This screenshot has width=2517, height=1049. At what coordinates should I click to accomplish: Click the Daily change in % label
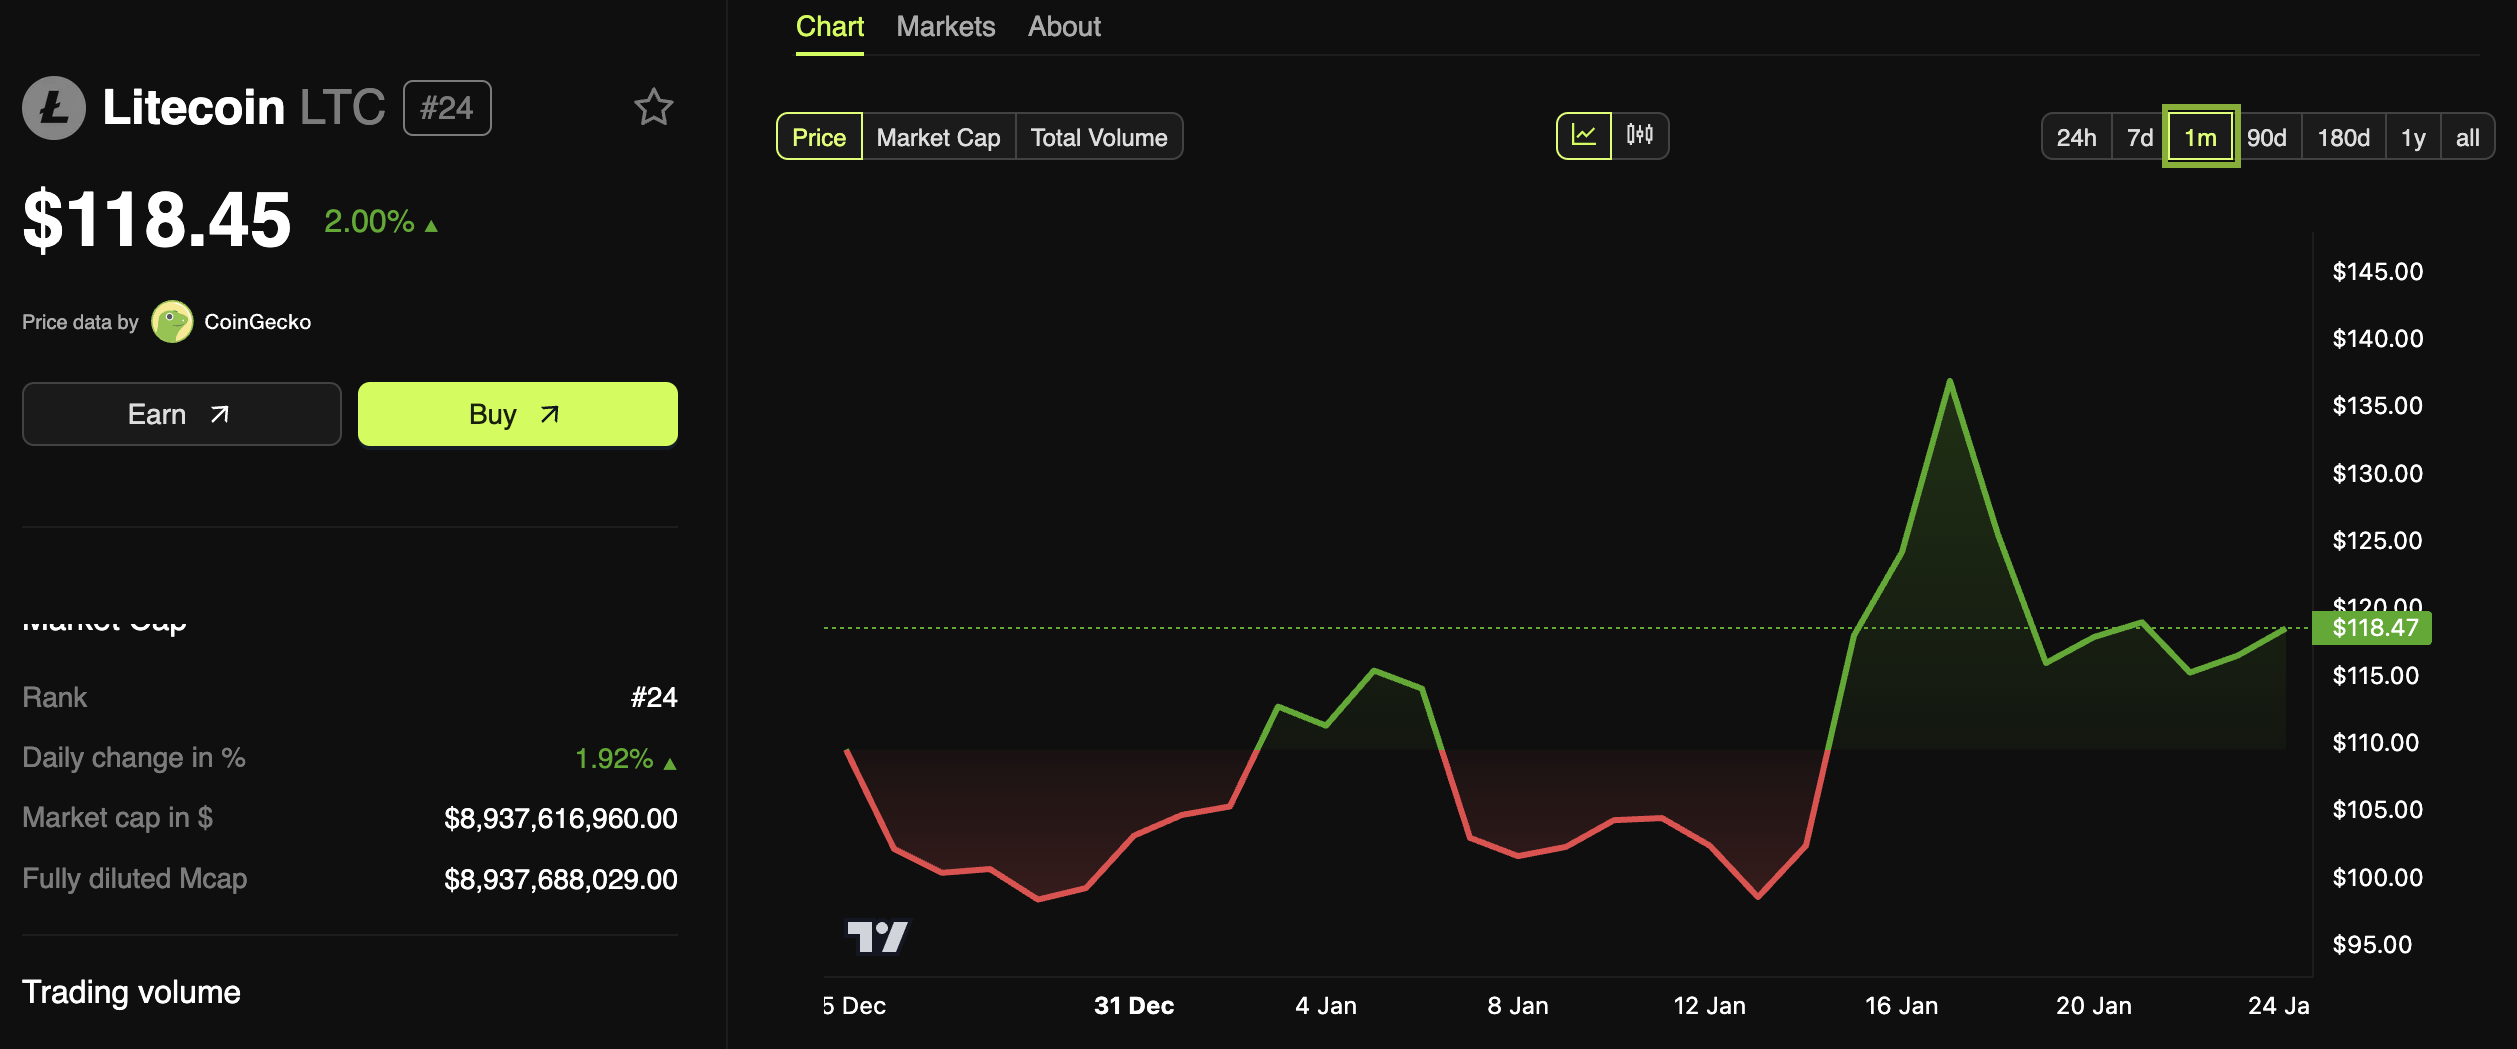pos(134,758)
